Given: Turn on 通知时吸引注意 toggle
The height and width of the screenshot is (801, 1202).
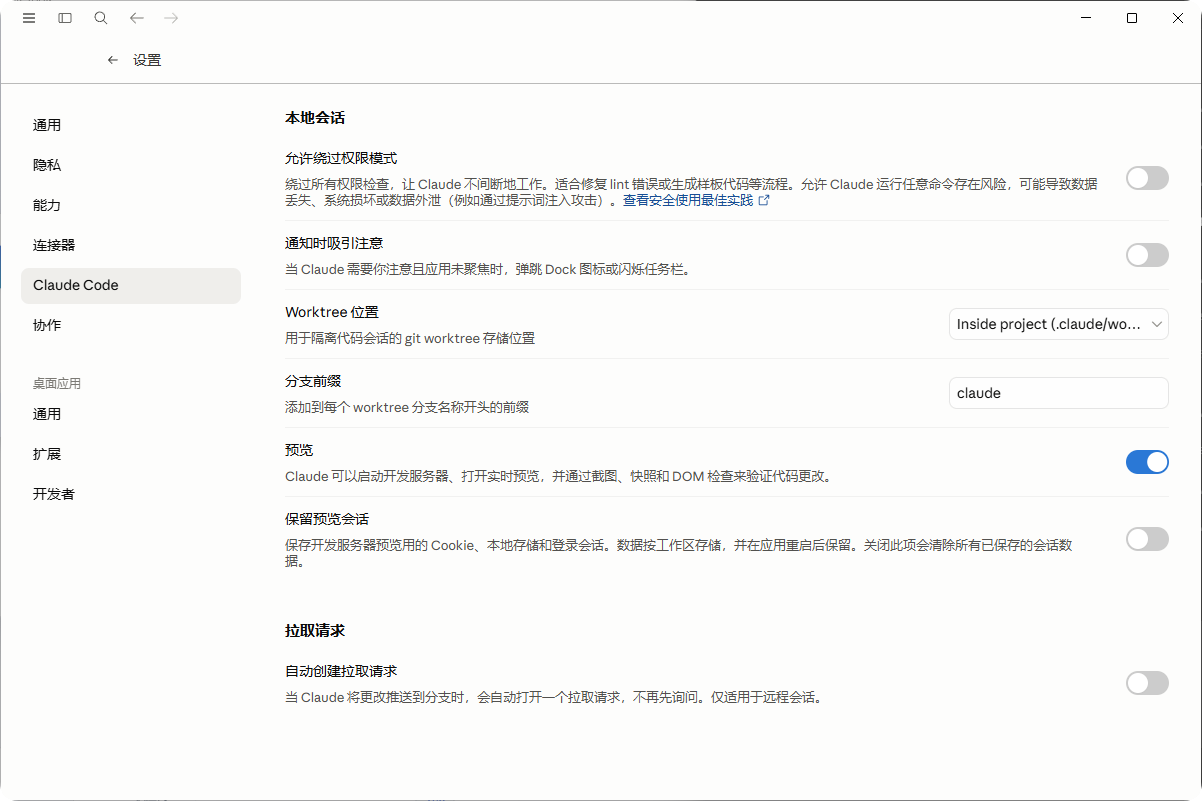Looking at the screenshot, I should [1147, 255].
